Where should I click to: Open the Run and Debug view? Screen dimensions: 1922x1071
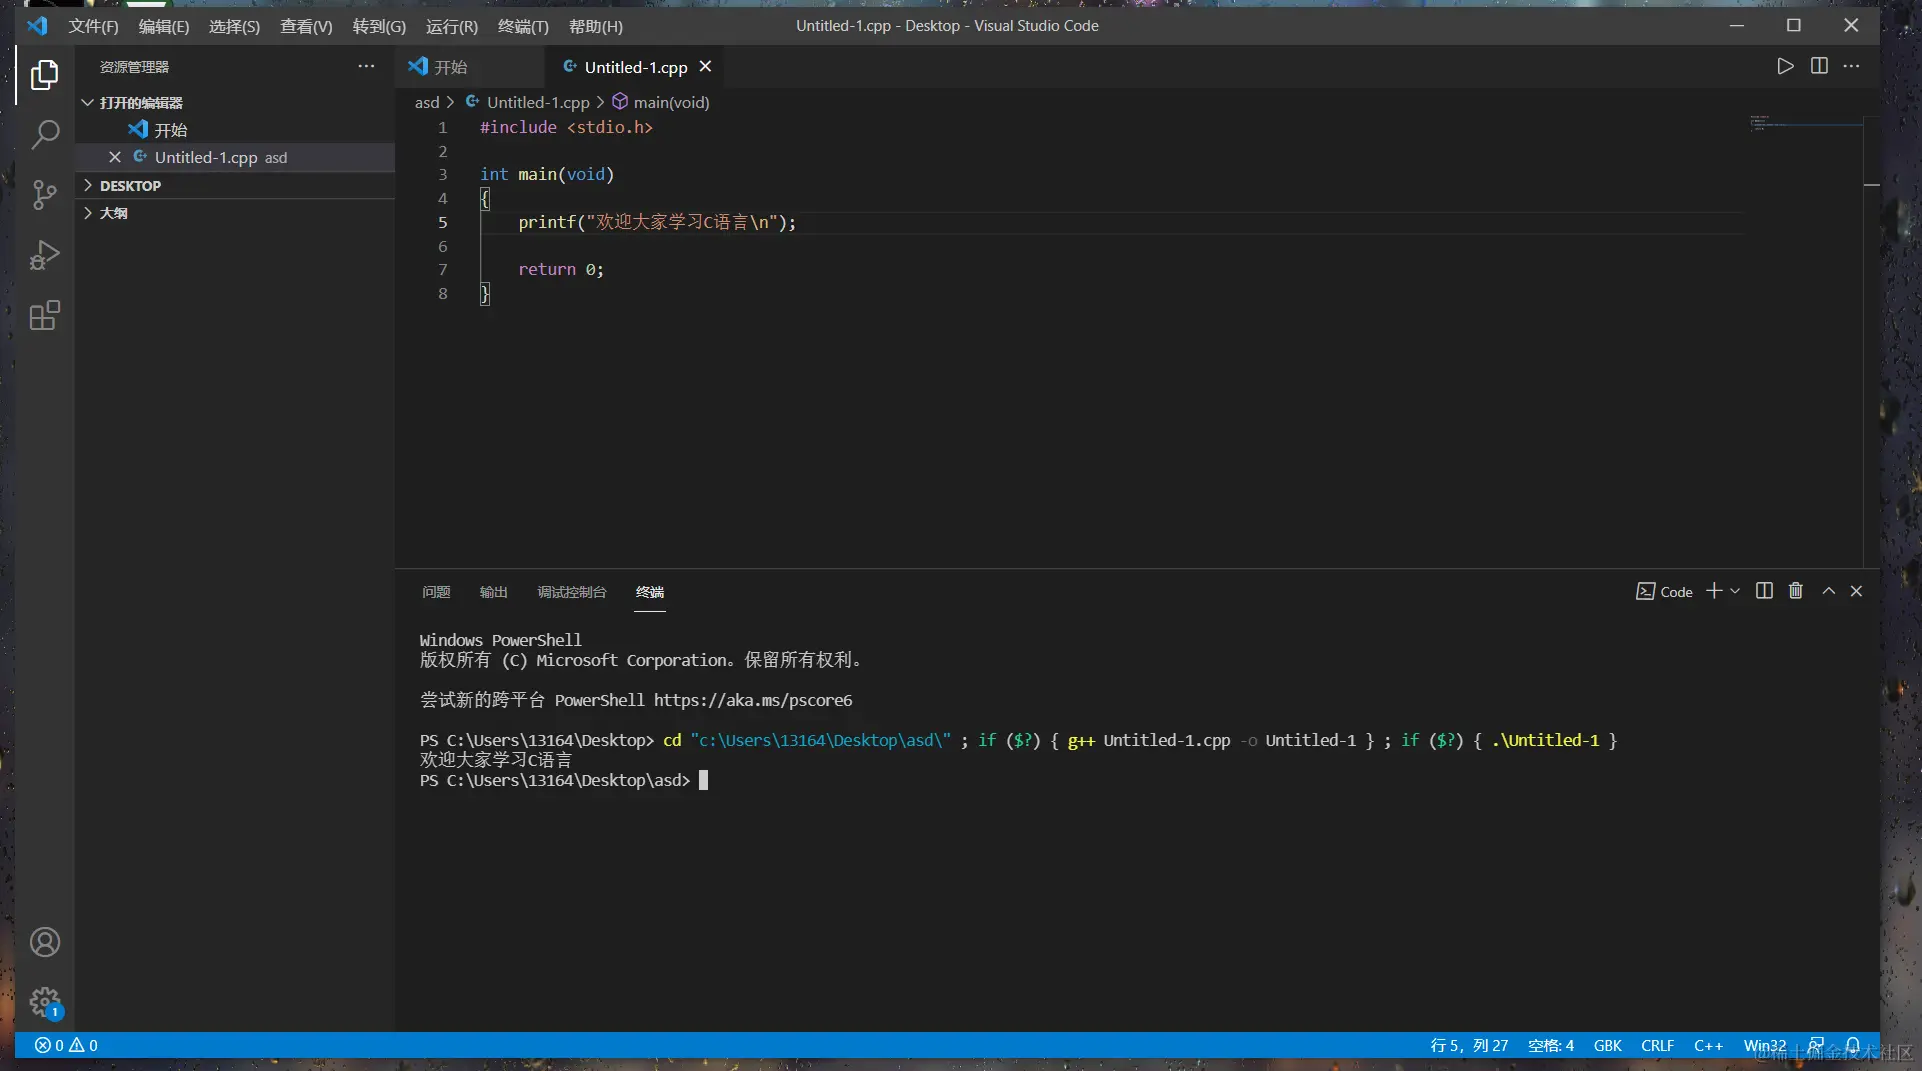(x=45, y=255)
